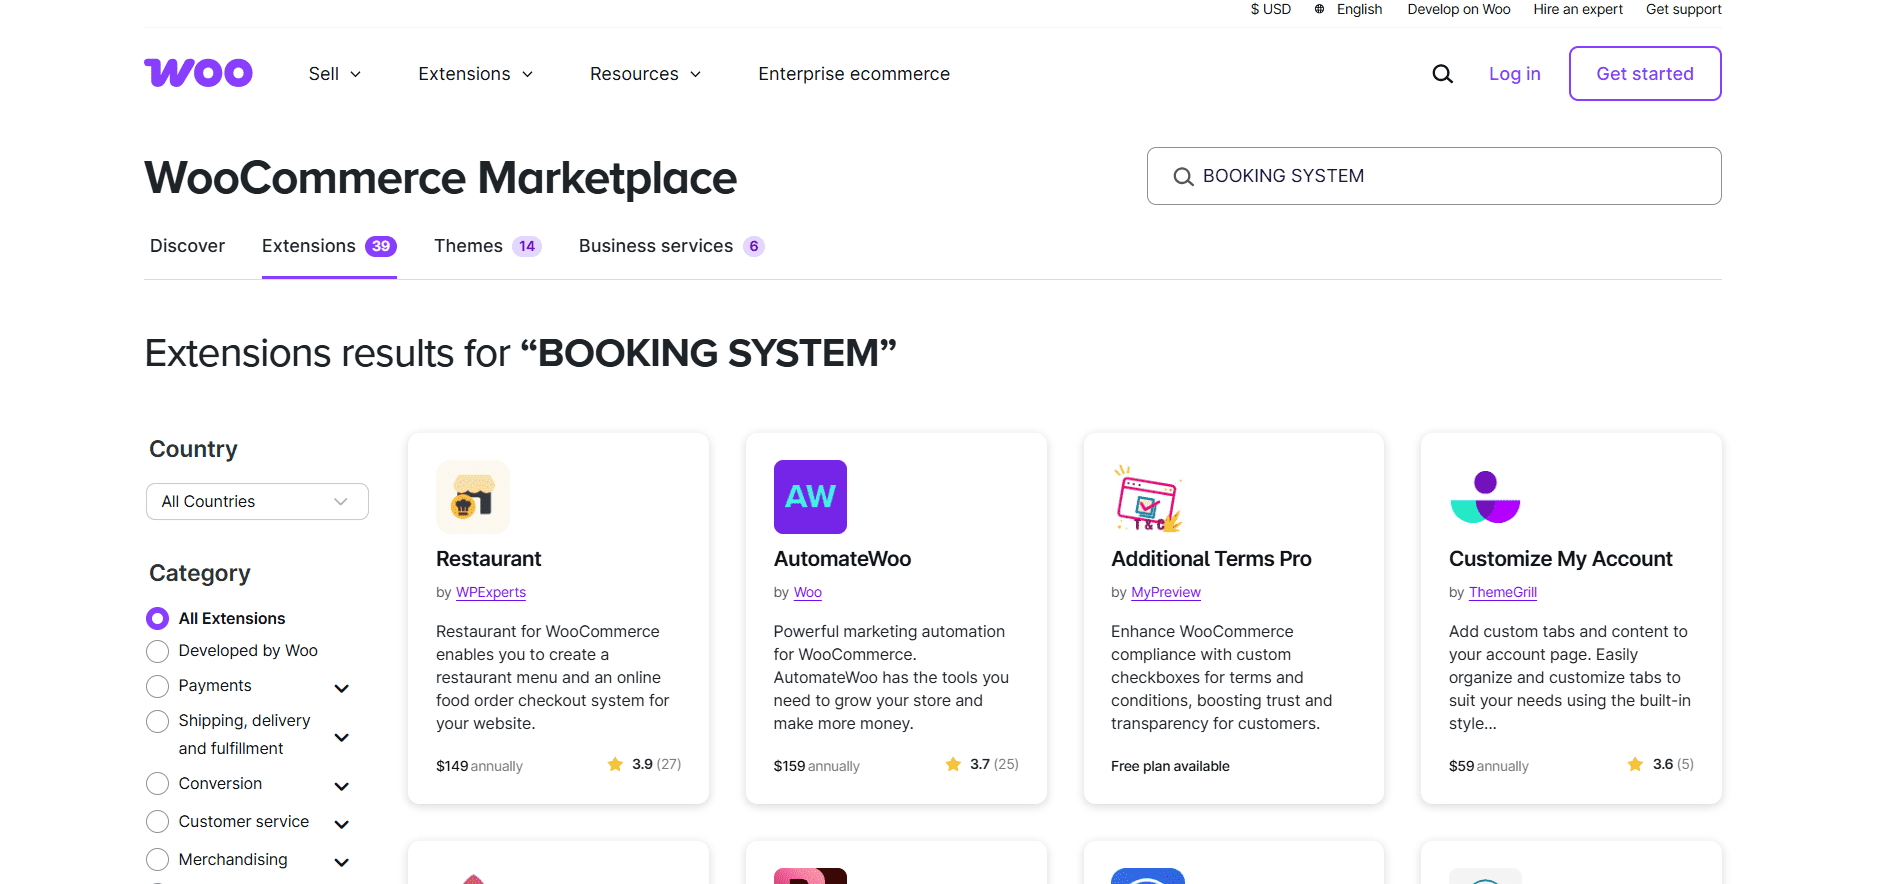Open the Additional Terms Pro title
This screenshot has width=1883, height=884.
tap(1211, 559)
